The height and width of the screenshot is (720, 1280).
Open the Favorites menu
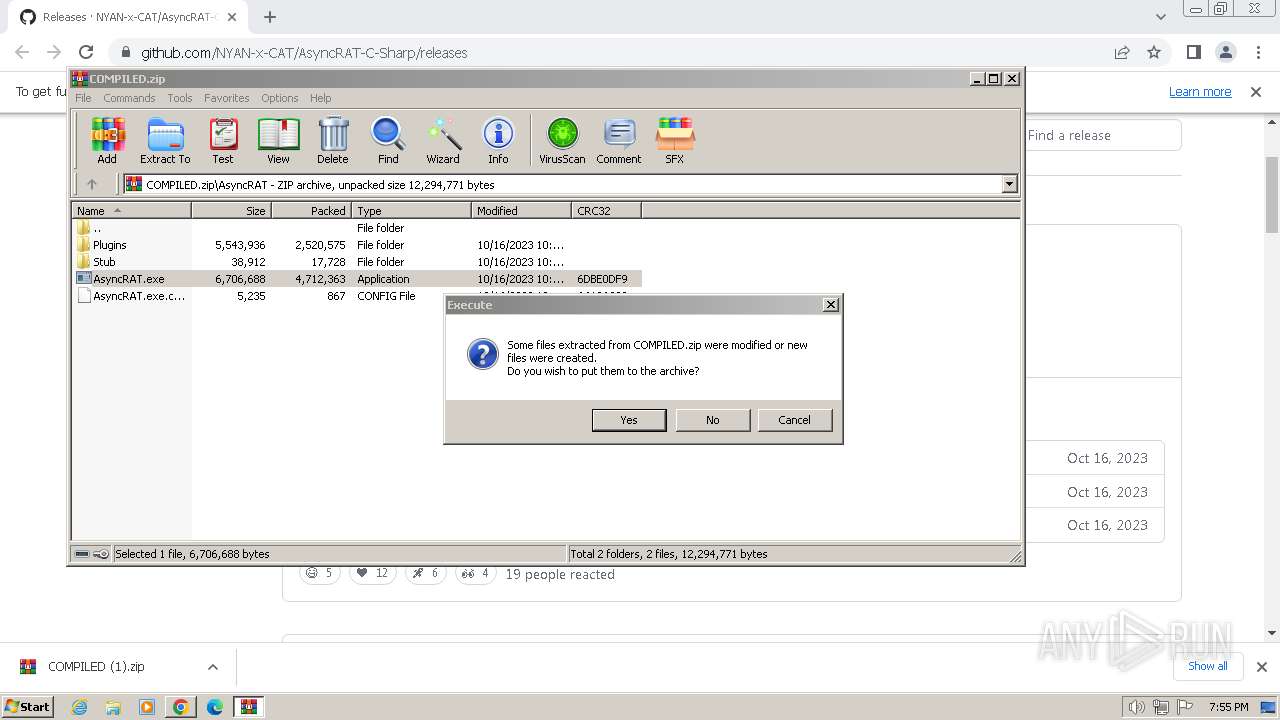[x=227, y=98]
